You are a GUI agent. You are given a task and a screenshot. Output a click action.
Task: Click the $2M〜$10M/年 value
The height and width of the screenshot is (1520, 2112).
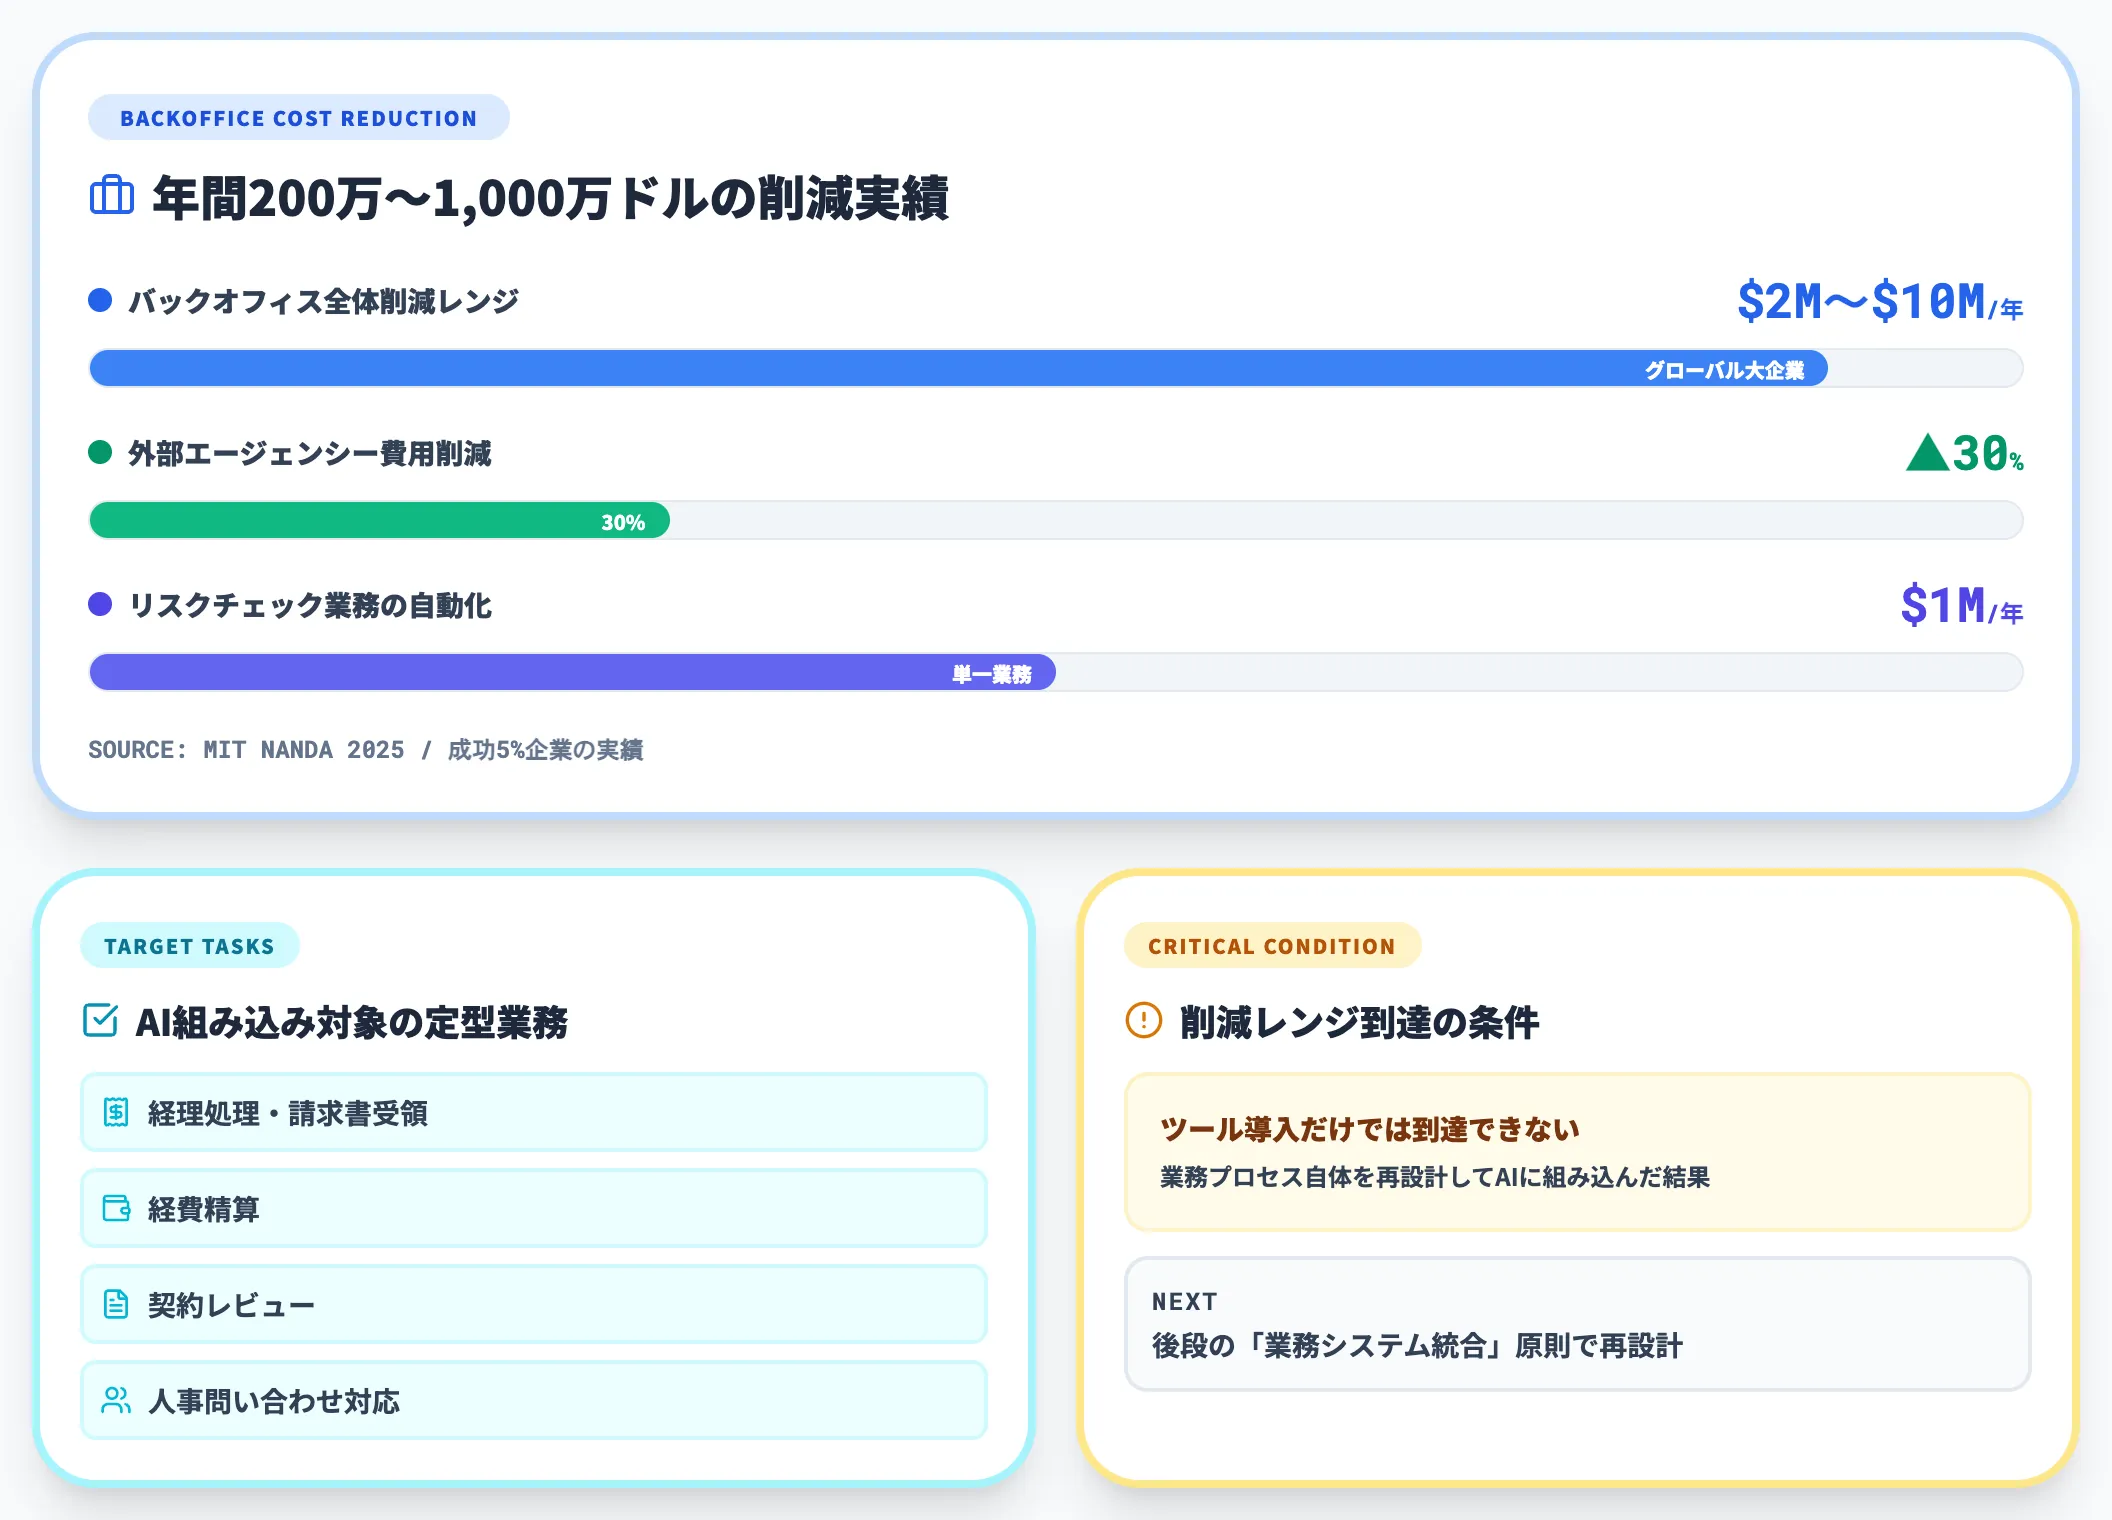tap(1880, 301)
